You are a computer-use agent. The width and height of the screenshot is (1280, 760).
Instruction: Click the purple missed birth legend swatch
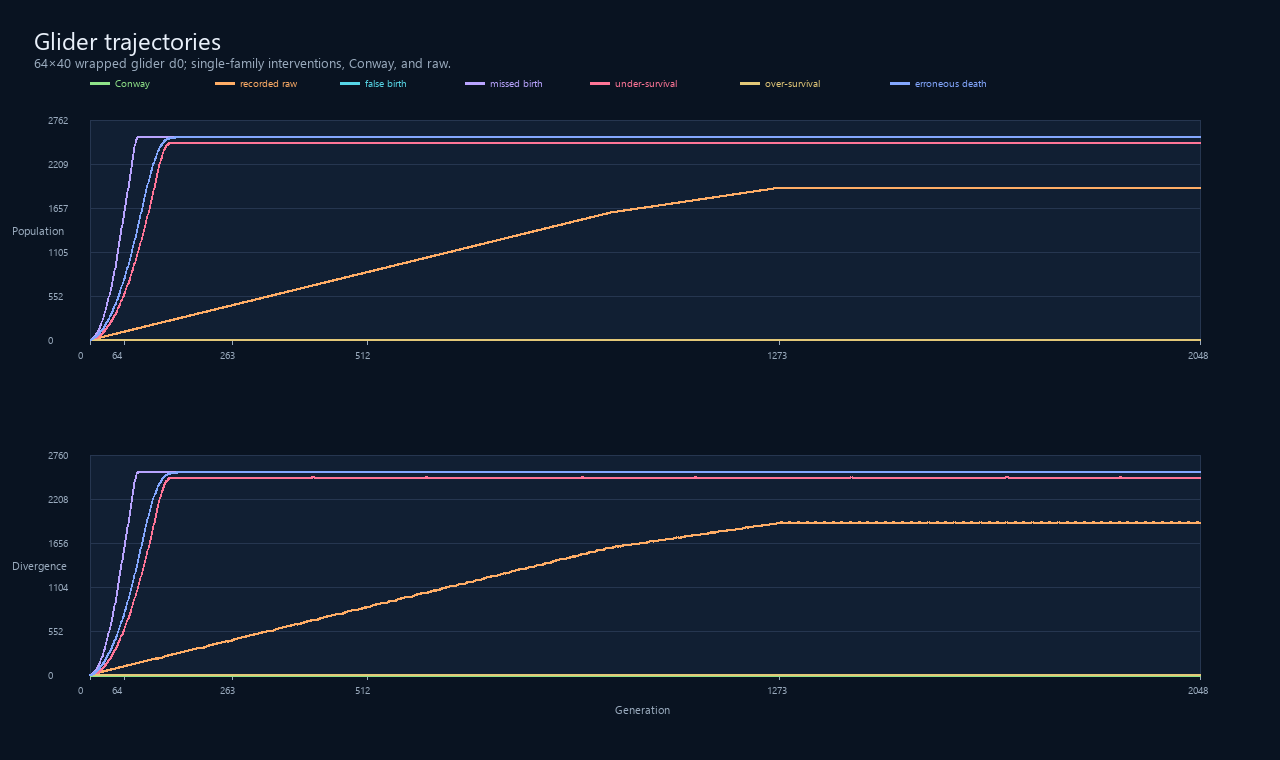coord(475,83)
